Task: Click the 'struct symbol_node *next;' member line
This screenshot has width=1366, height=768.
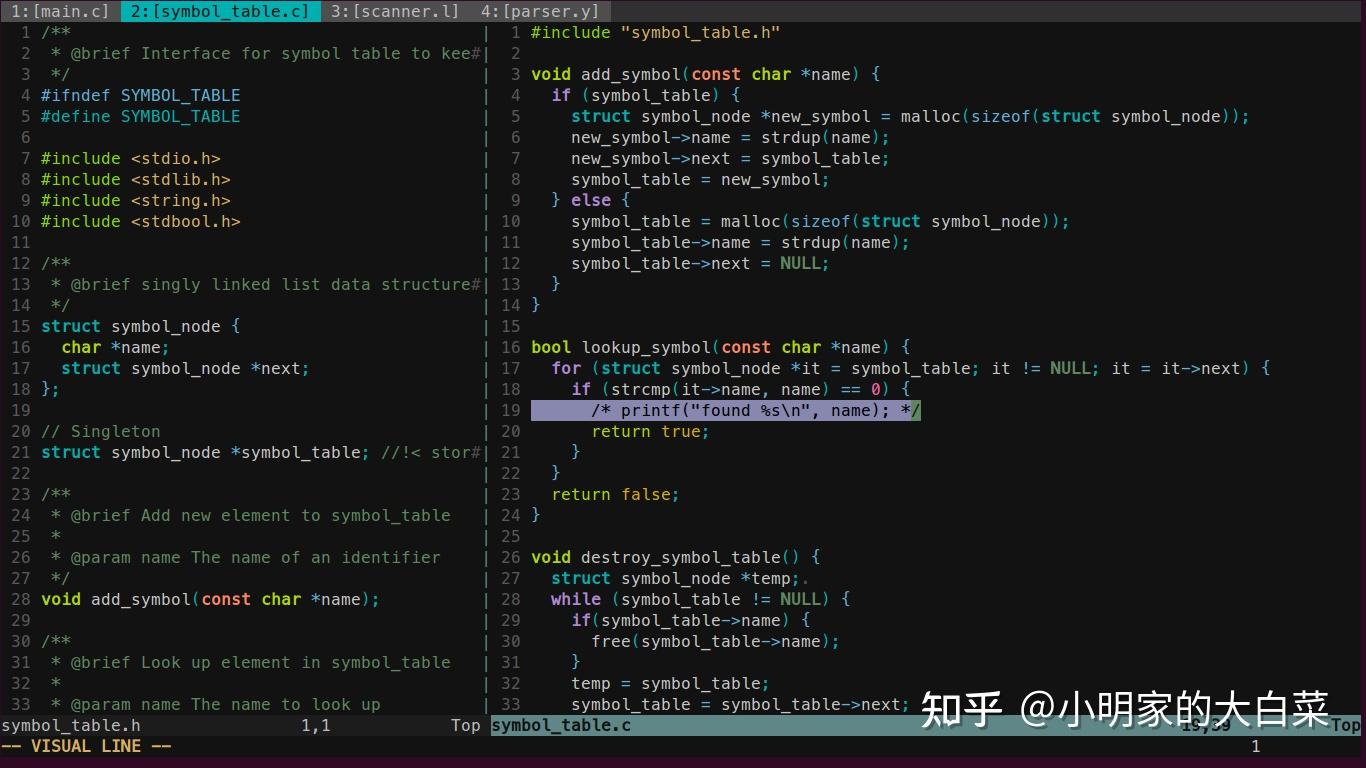Action: 186,368
